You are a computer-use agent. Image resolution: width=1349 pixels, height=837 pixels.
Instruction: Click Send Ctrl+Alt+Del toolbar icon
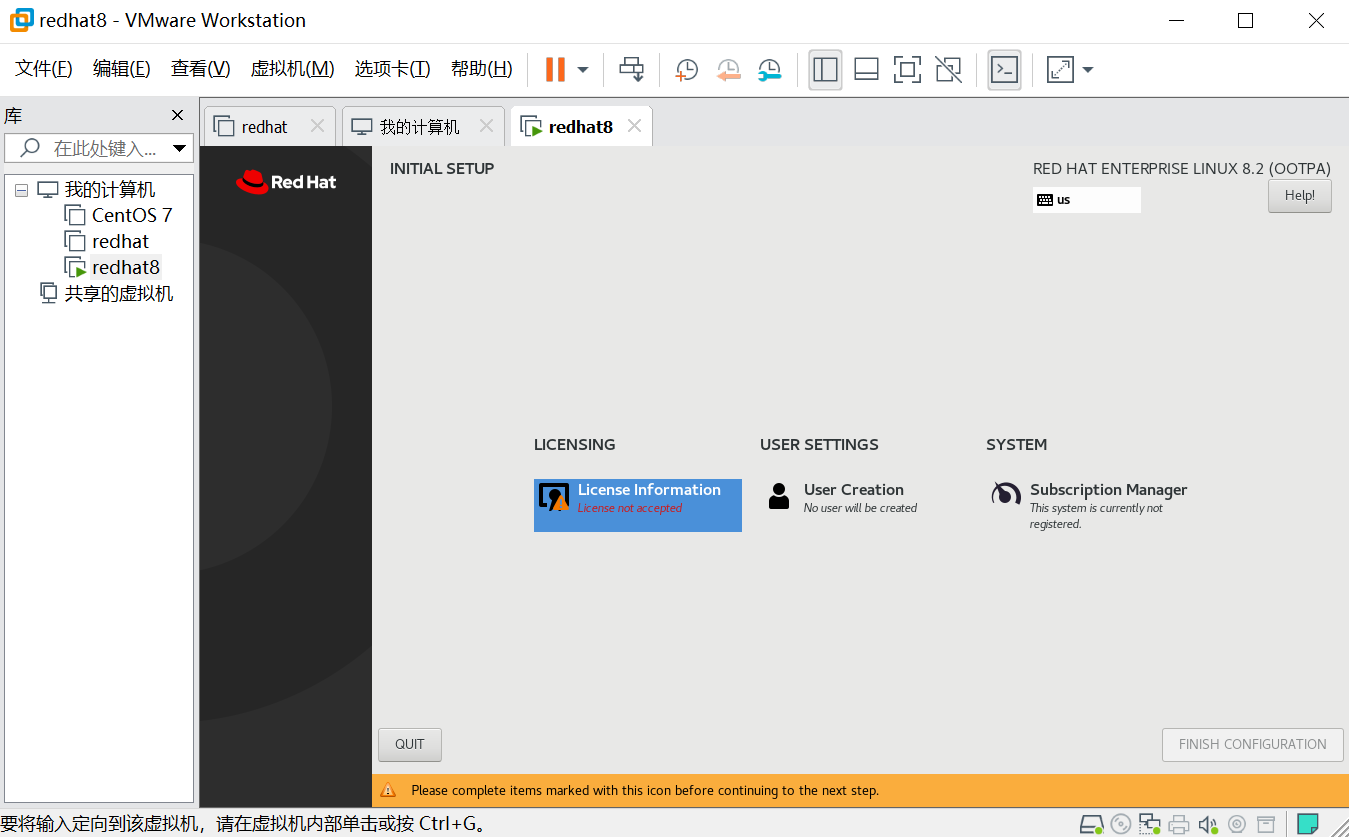click(x=631, y=69)
